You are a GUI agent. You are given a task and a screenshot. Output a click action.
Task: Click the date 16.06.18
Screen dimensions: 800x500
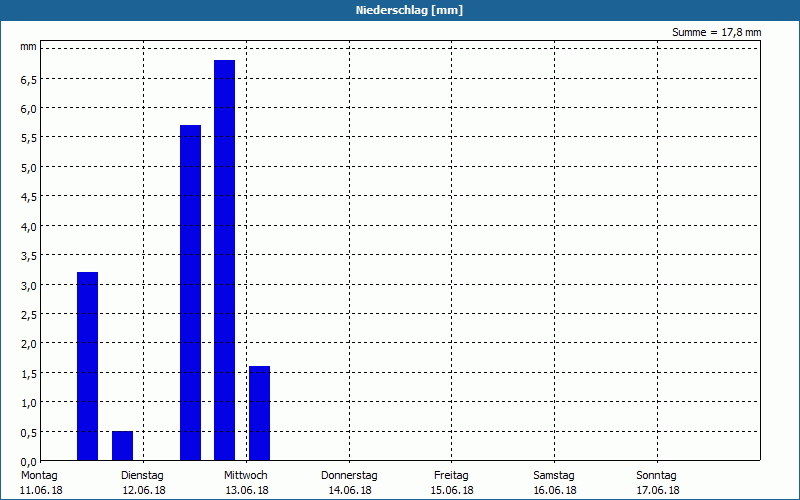coord(555,490)
